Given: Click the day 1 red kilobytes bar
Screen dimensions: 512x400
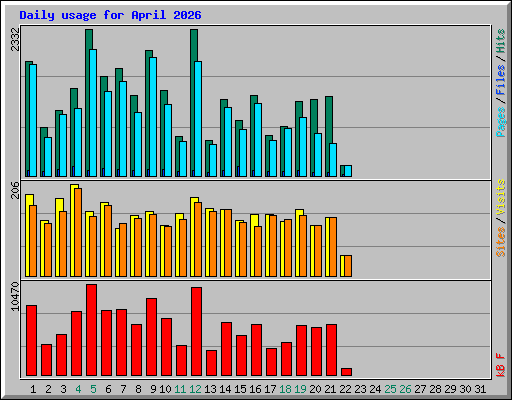Looking at the screenshot, I should point(32,340).
